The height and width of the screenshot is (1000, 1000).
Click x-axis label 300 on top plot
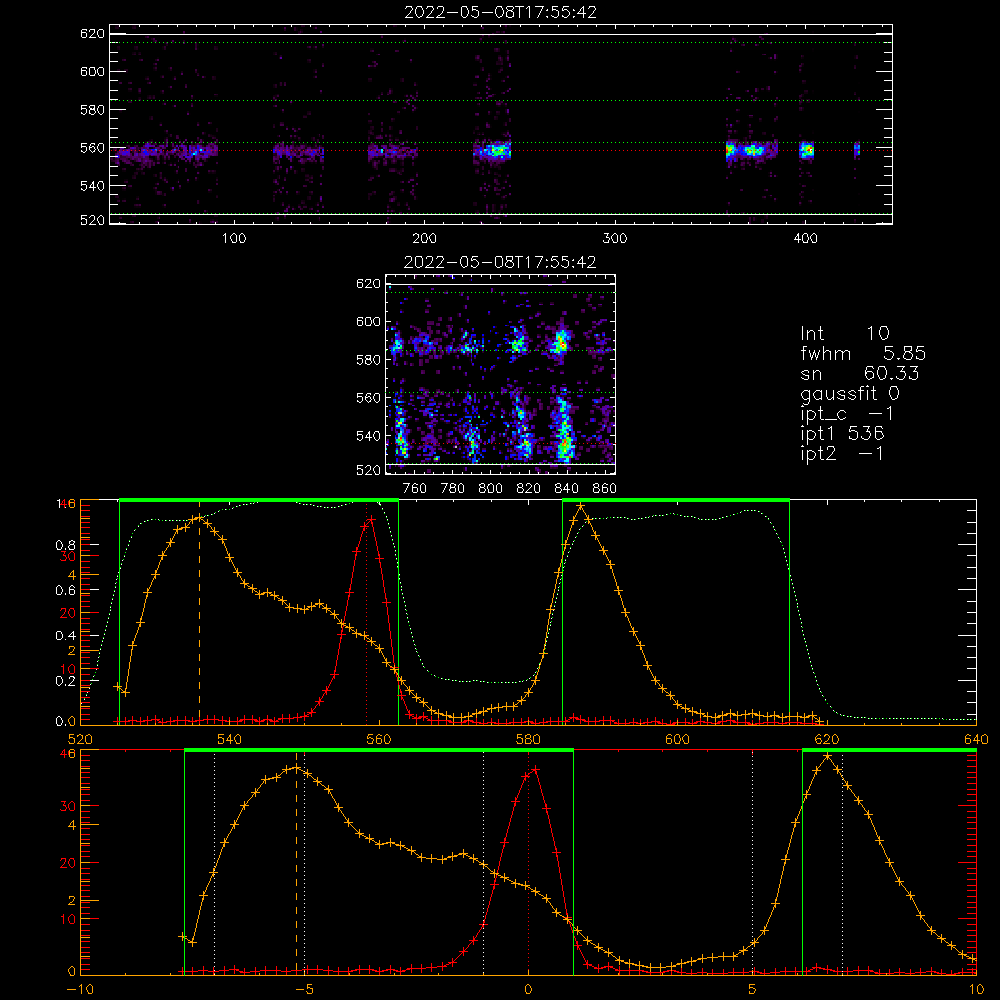[615, 239]
